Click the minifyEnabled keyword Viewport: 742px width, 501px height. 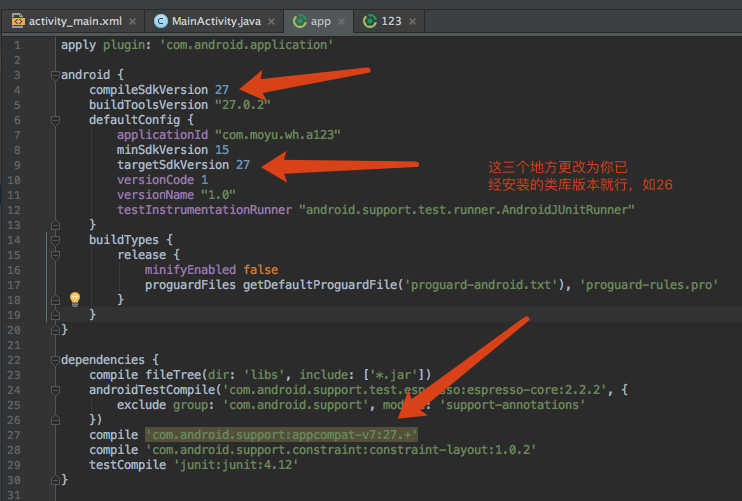190,270
